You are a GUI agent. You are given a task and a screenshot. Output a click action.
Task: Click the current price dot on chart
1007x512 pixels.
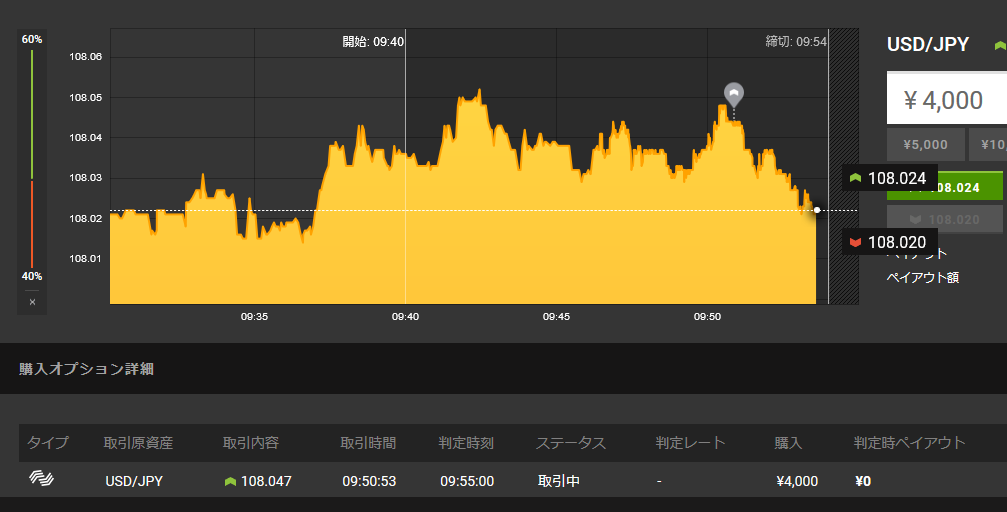(x=817, y=210)
